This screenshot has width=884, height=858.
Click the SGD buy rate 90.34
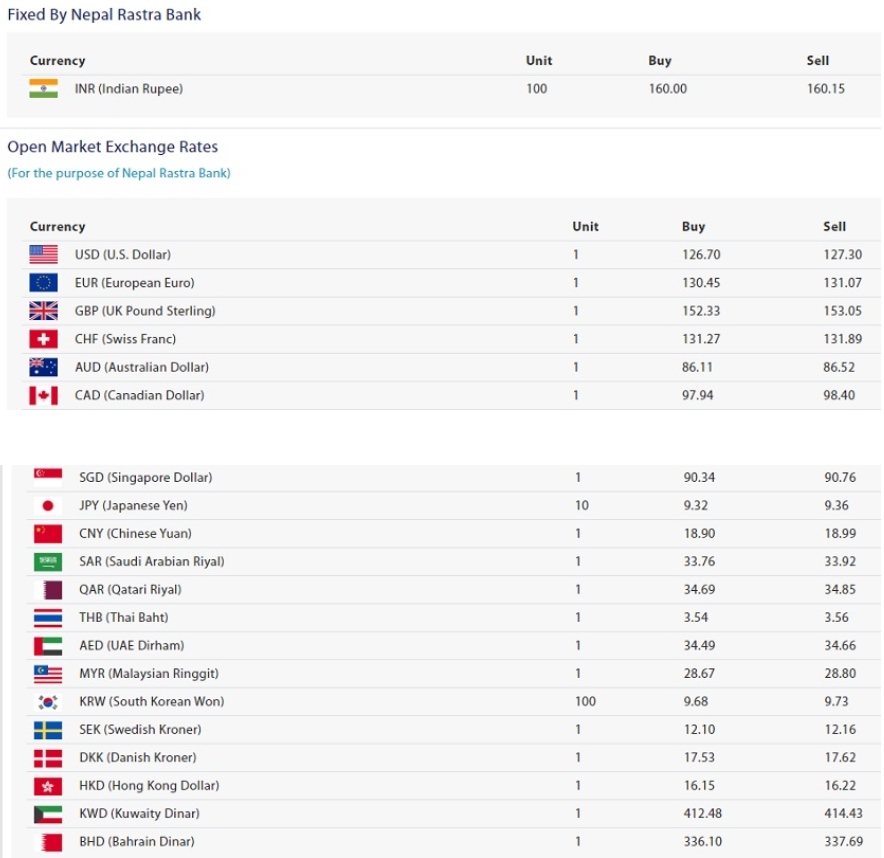tap(700, 477)
